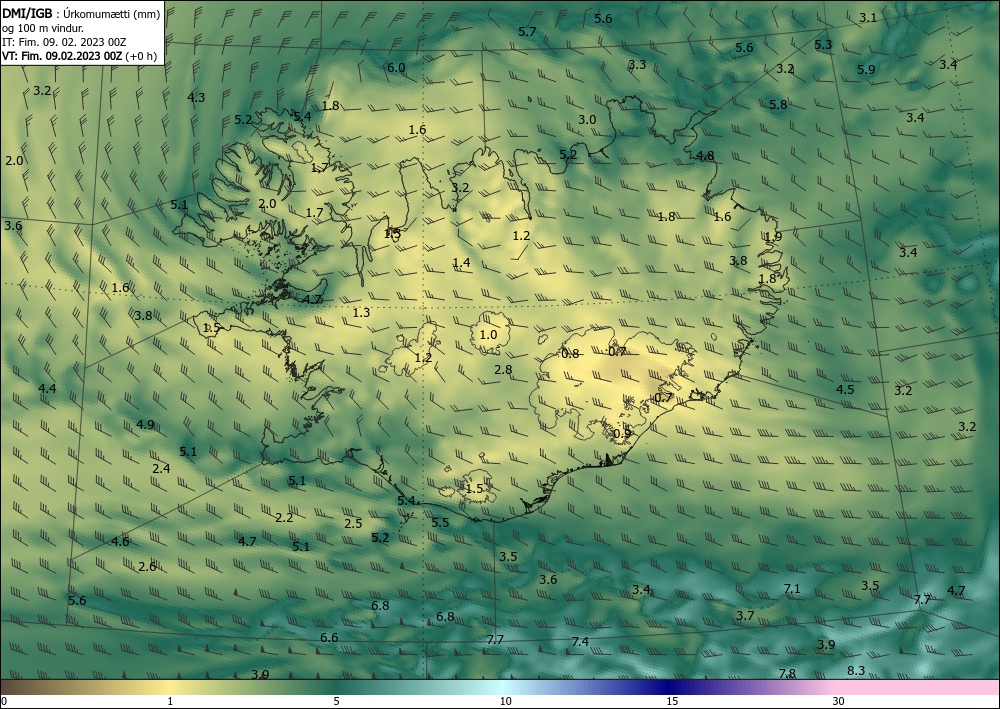Click the map value 4.8

[705, 156]
